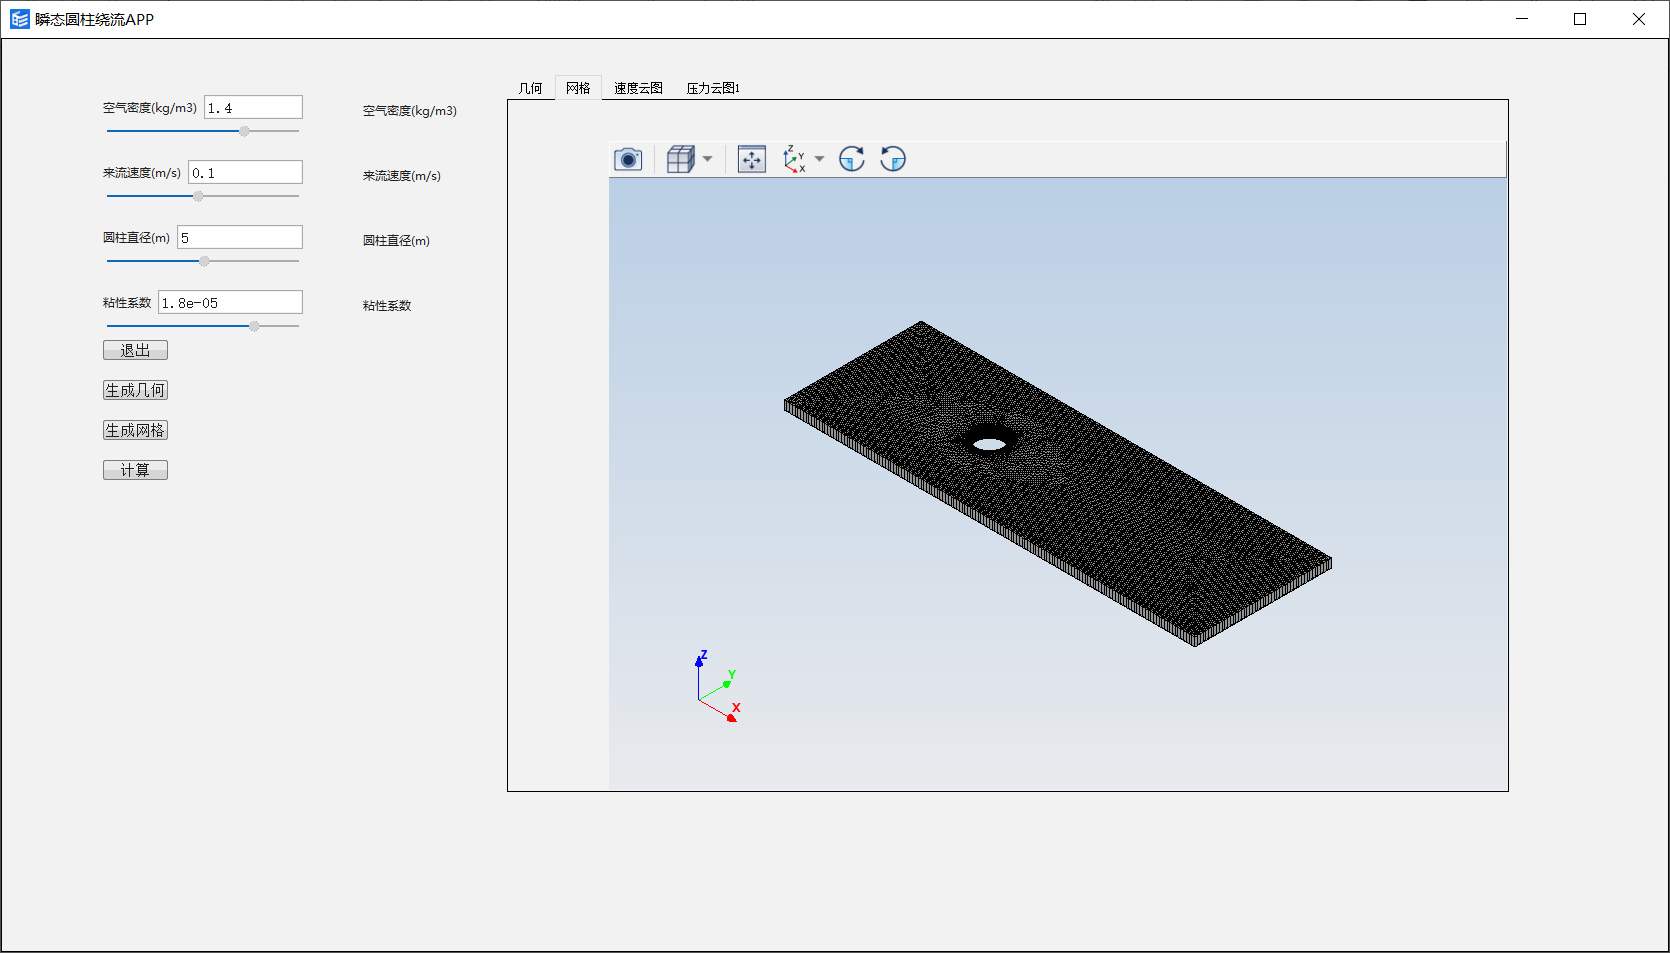Click the app logo in title bar
The height and width of the screenshot is (953, 1670).
pyautogui.click(x=19, y=19)
